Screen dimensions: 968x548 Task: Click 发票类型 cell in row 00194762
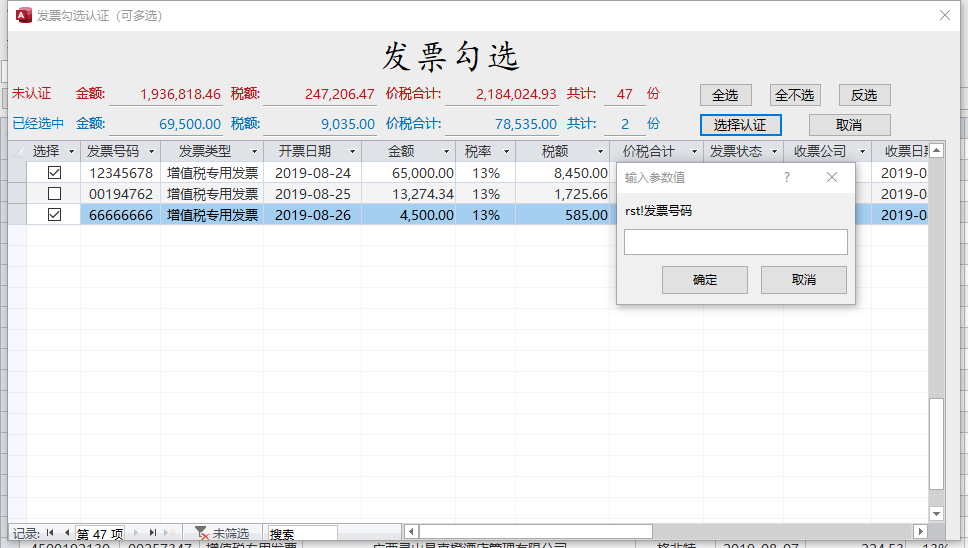212,194
